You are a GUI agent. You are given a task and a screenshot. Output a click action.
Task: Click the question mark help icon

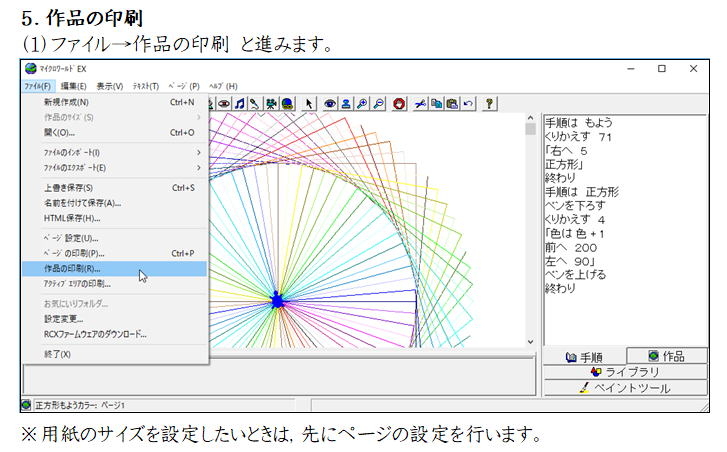pyautogui.click(x=489, y=104)
